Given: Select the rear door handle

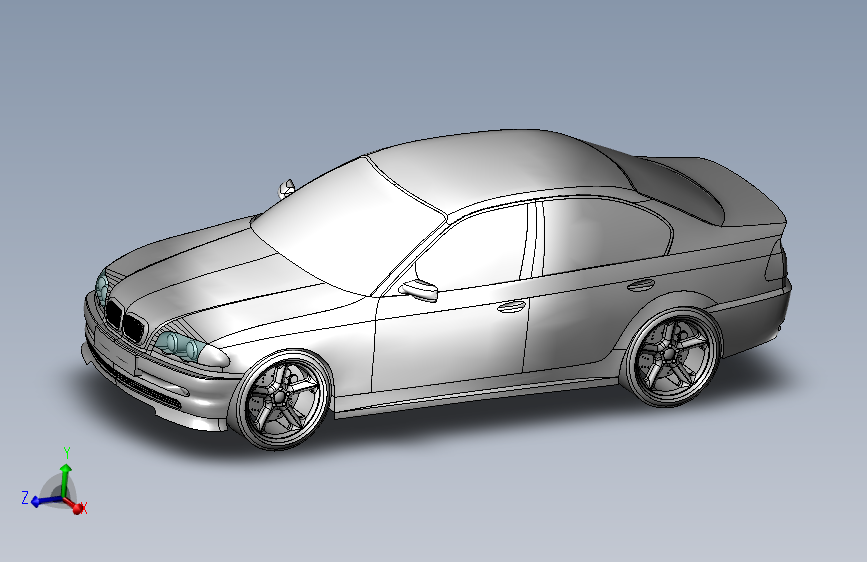Looking at the screenshot, I should [x=641, y=285].
